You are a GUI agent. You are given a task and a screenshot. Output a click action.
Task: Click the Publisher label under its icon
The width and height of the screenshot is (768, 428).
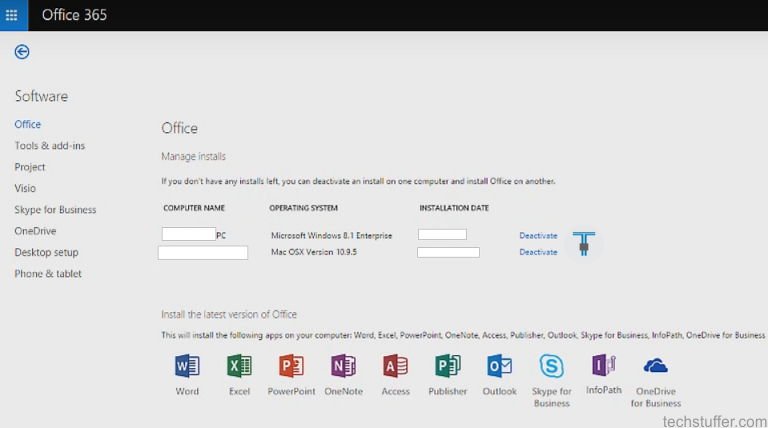(448, 391)
